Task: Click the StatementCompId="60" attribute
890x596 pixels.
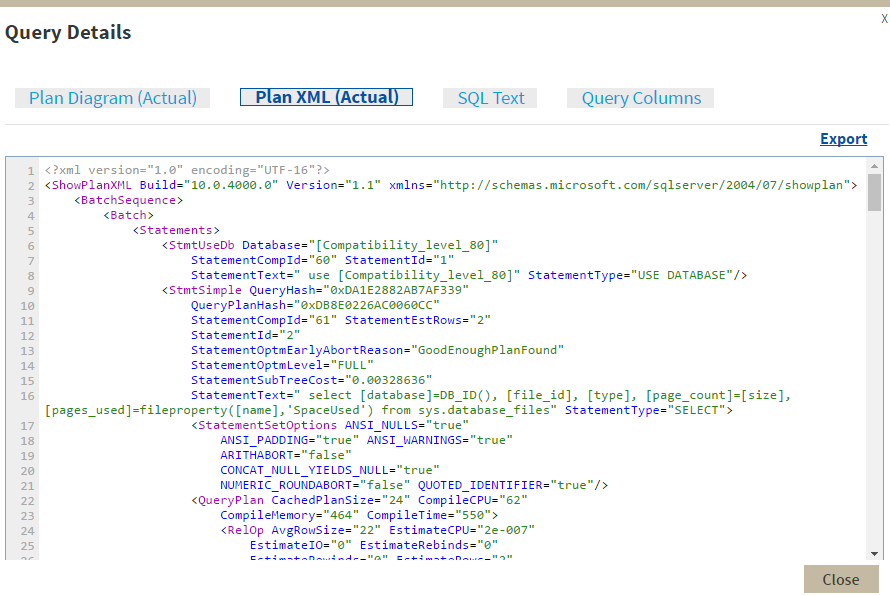Action: point(264,260)
